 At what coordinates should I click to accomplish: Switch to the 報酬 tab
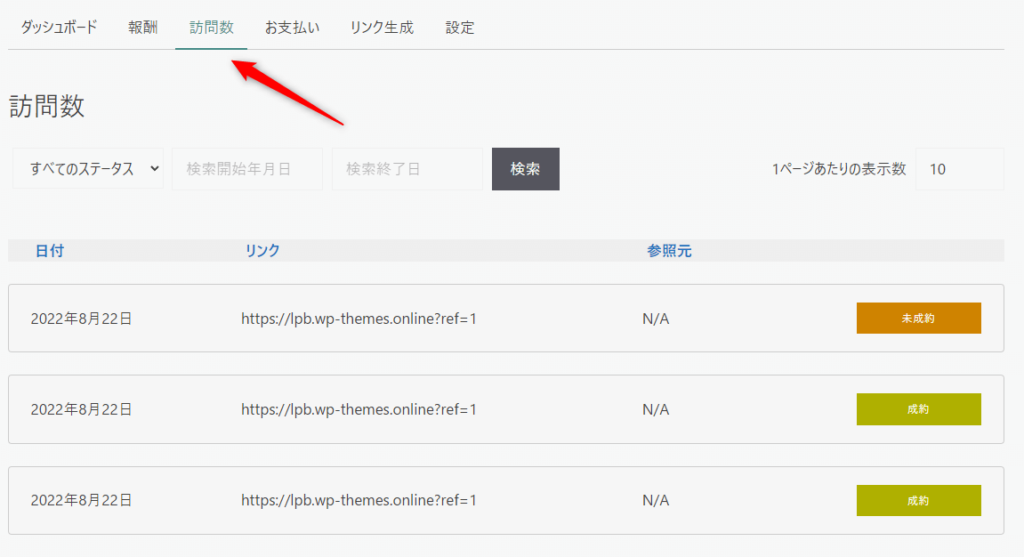143,28
